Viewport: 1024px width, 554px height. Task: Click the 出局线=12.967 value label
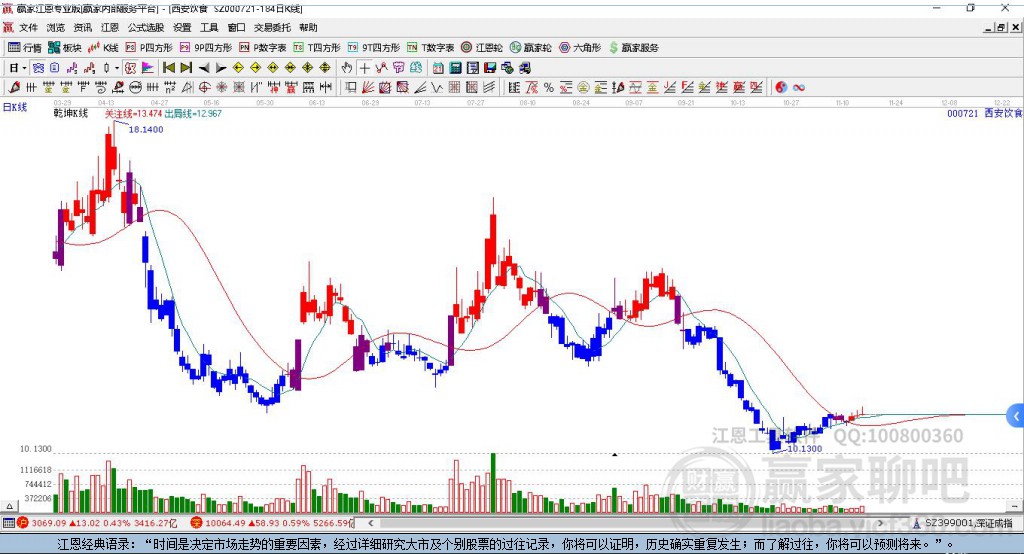(x=193, y=114)
